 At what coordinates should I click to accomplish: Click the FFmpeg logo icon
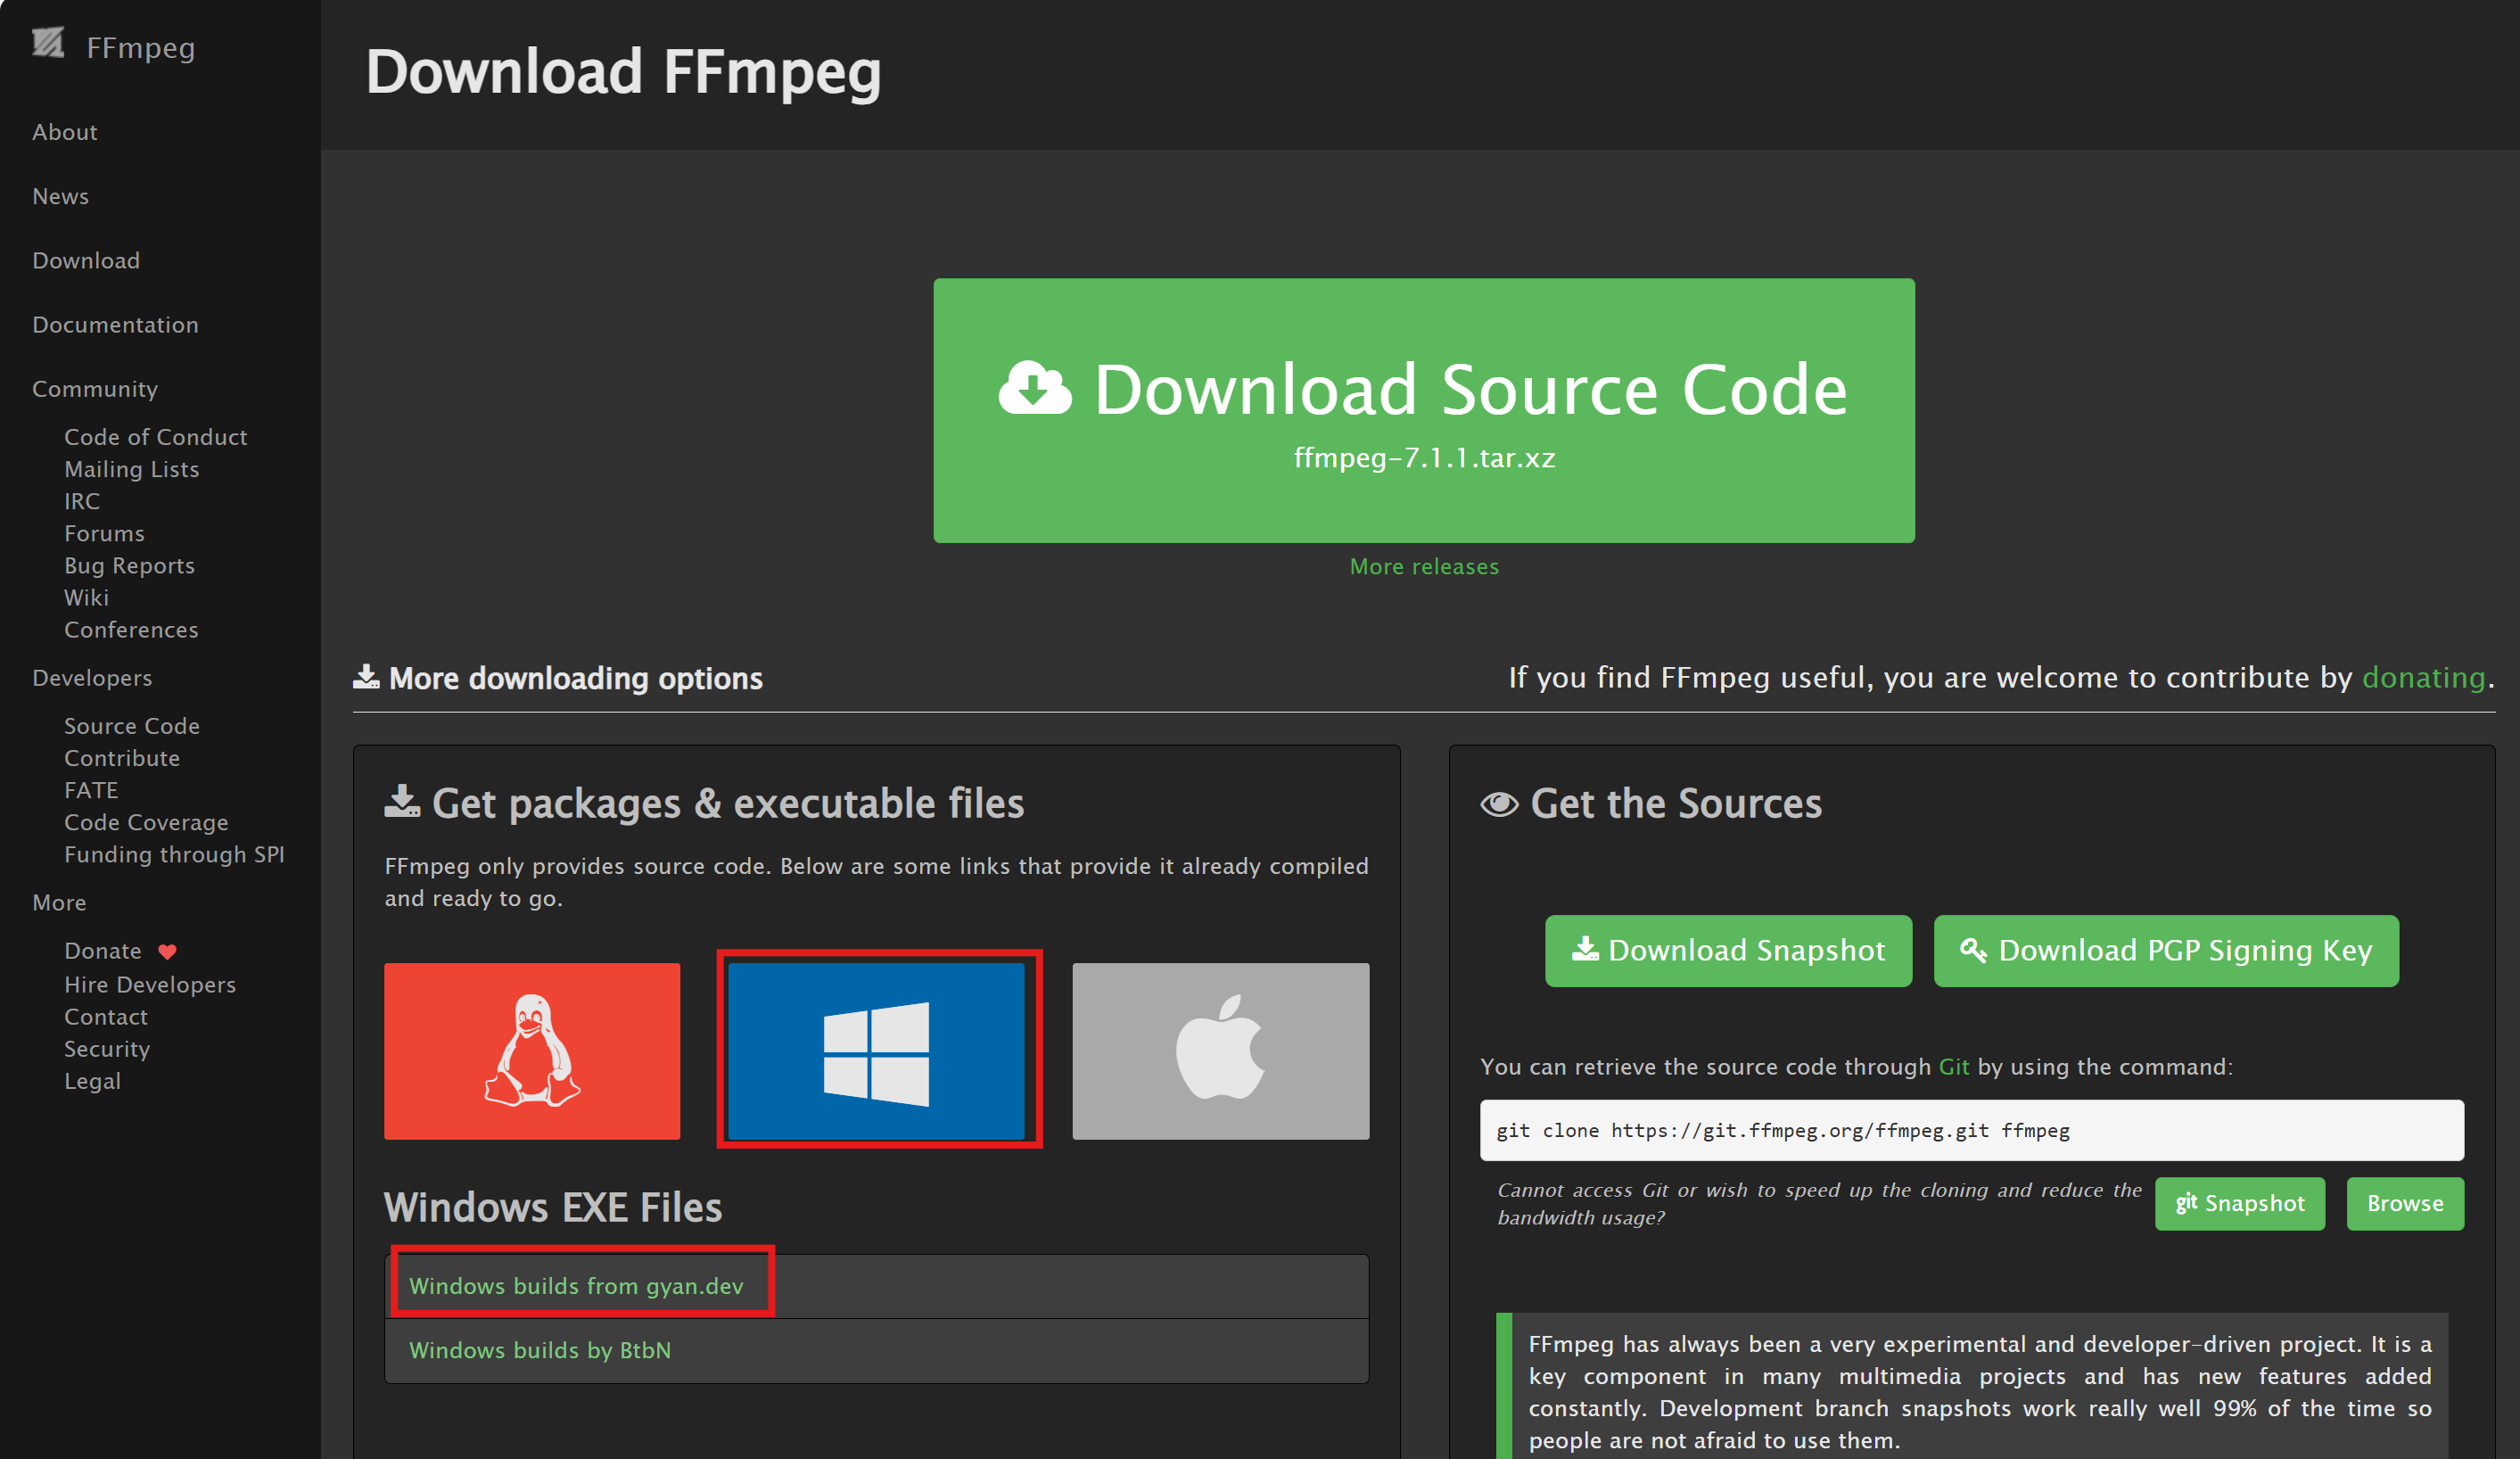(x=48, y=44)
